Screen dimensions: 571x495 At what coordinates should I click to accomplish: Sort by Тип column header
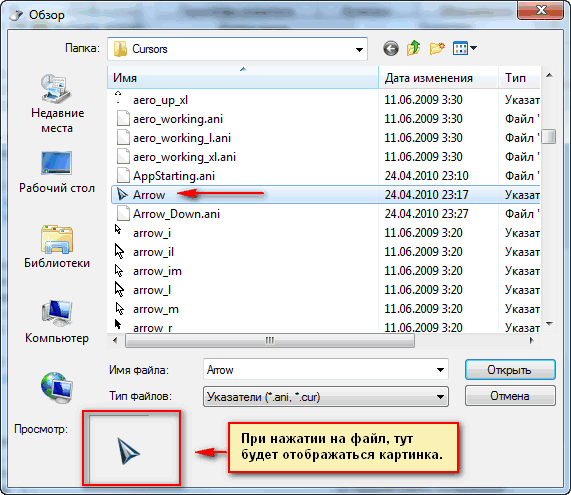tap(519, 78)
